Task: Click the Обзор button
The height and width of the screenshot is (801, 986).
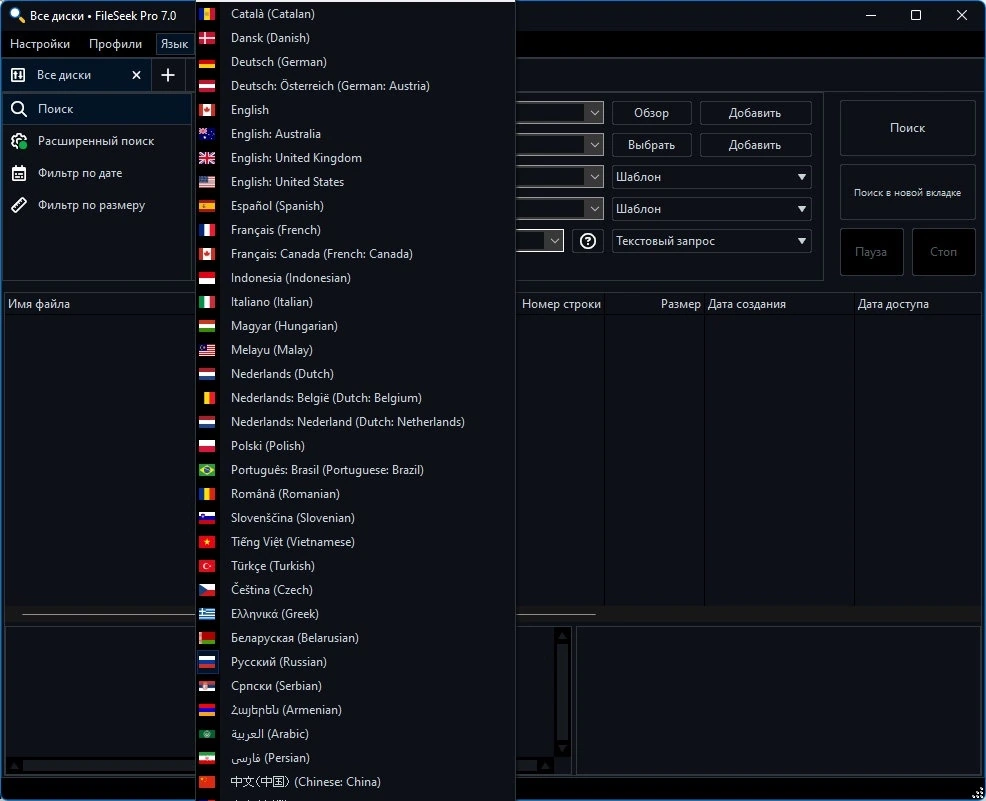Action: pyautogui.click(x=651, y=113)
